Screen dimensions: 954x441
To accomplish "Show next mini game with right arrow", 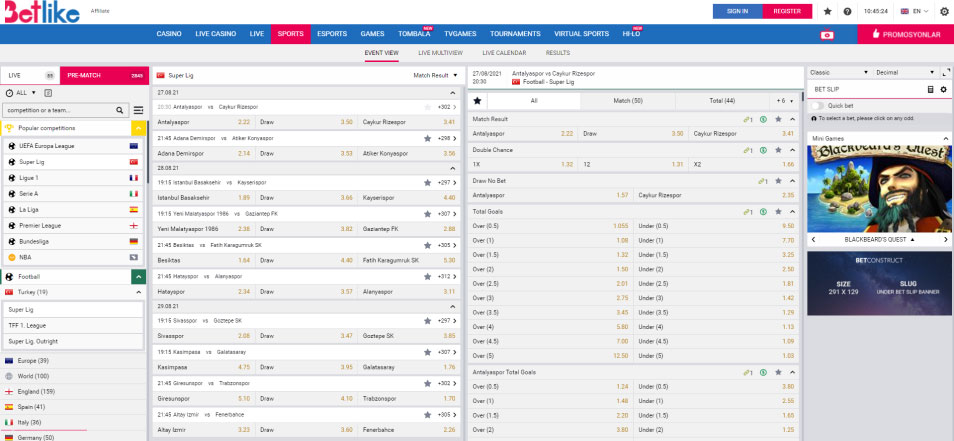I will [945, 240].
